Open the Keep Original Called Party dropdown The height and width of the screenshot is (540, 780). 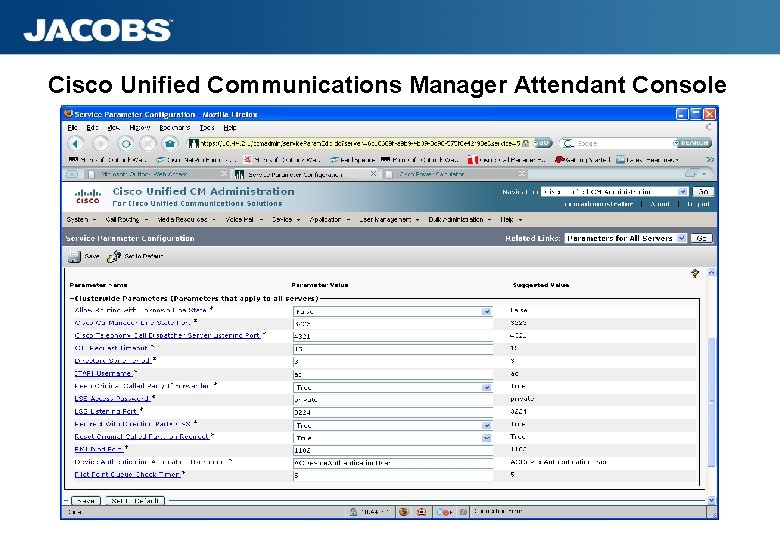click(393, 387)
